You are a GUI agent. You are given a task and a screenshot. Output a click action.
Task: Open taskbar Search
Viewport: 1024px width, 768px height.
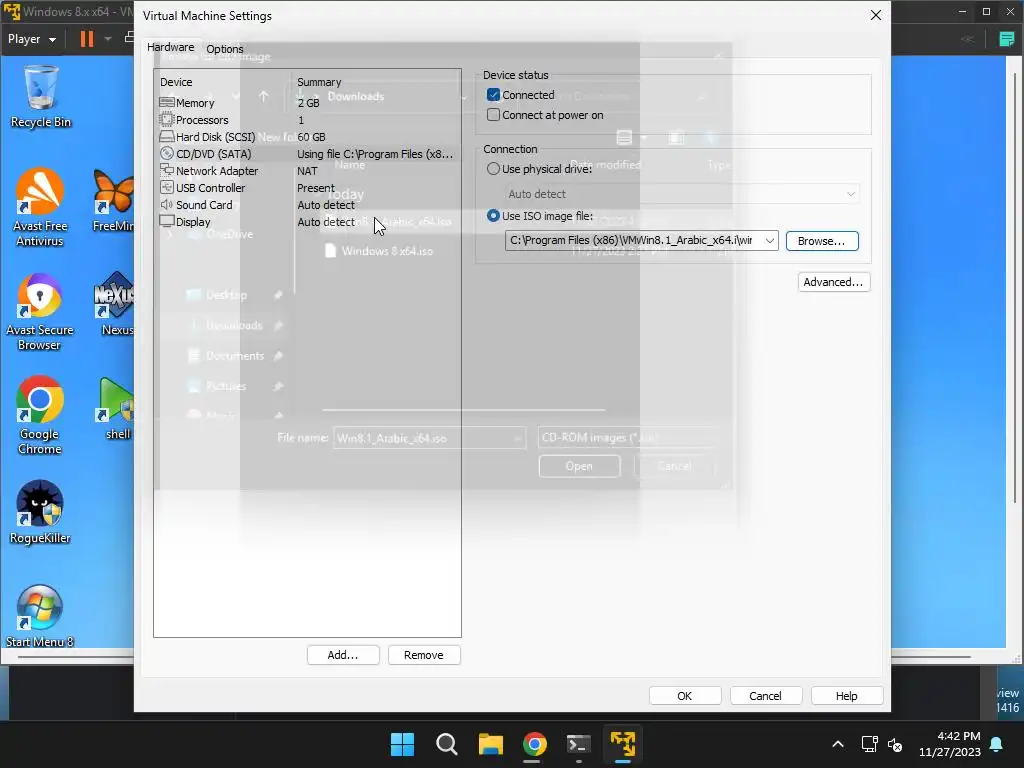[447, 744]
